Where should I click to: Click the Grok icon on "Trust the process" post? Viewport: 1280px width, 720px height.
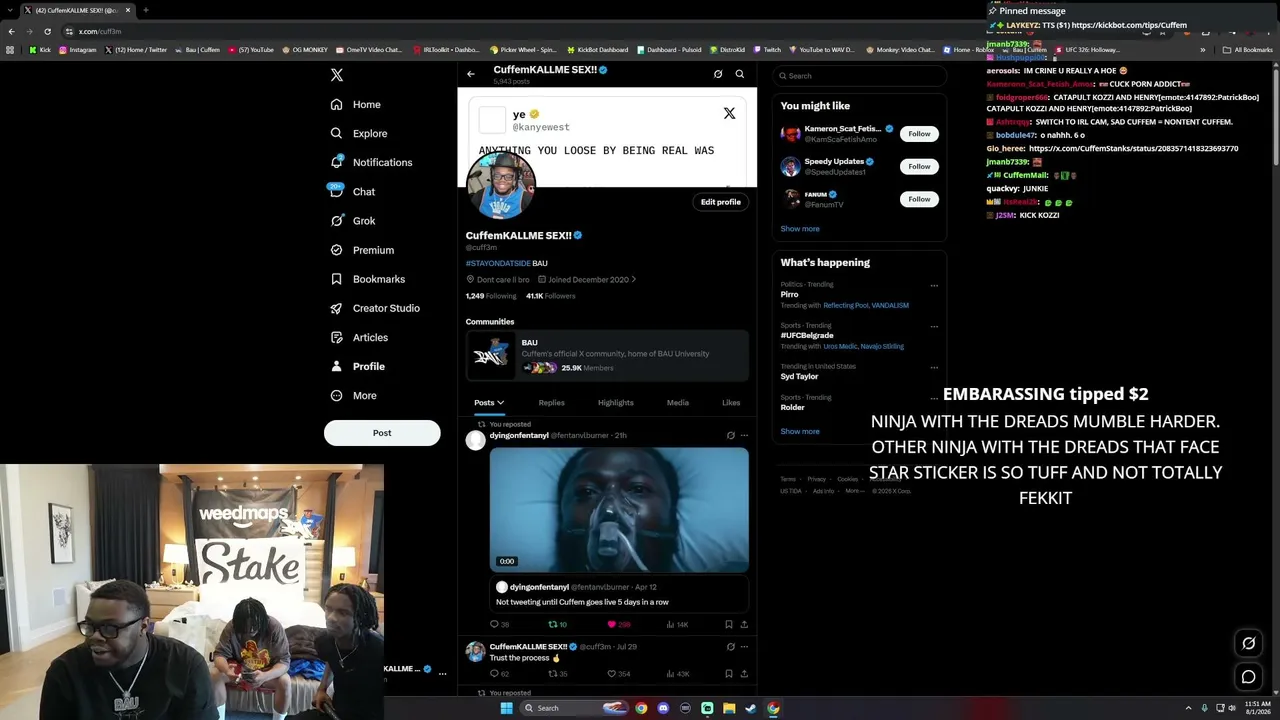730,646
